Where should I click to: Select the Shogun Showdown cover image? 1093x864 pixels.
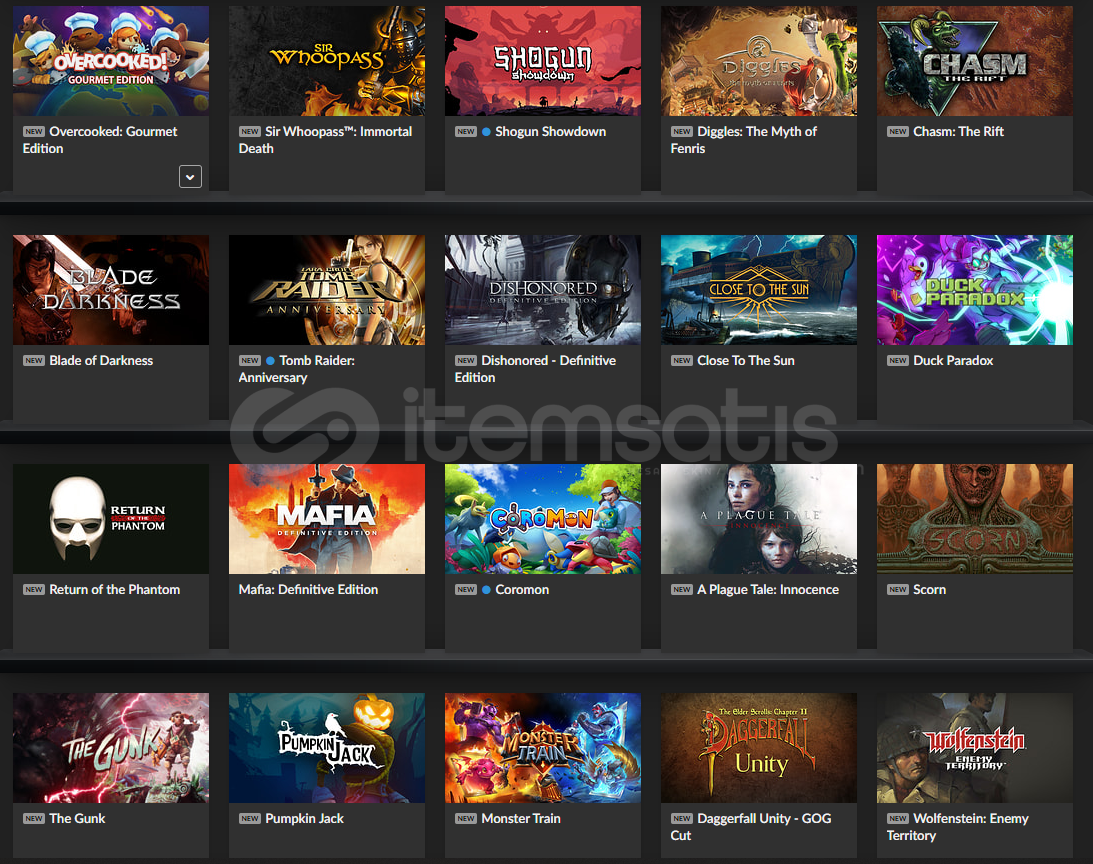(543, 61)
